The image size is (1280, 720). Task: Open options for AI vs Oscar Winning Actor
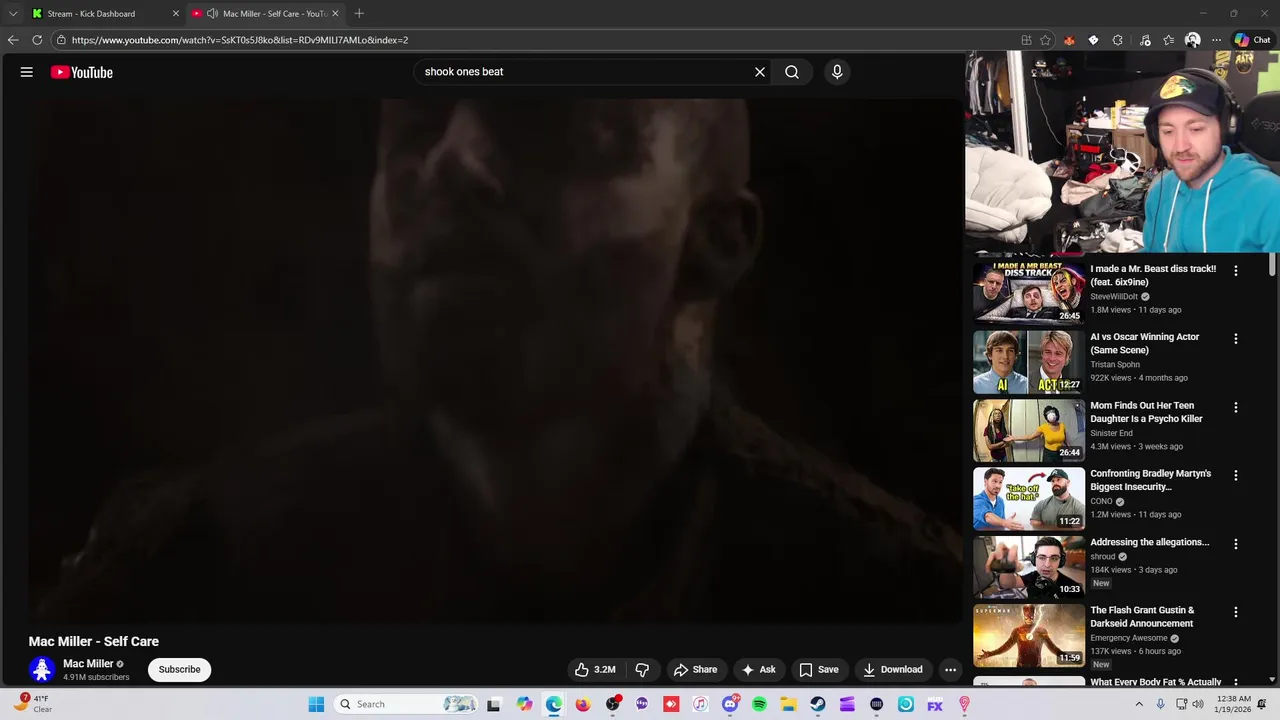tap(1236, 339)
